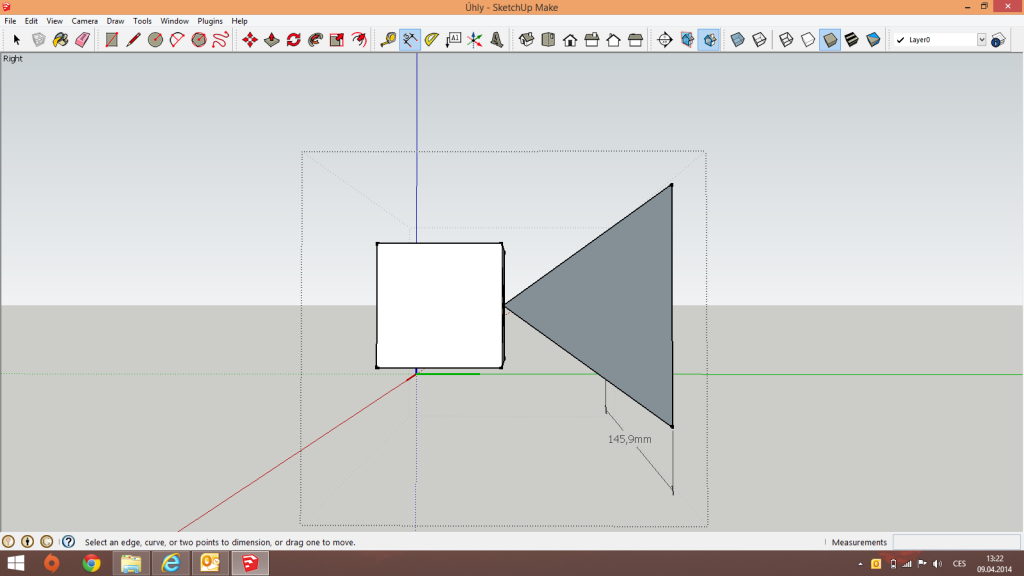Select the Protractor tool
Image resolution: width=1024 pixels, height=576 pixels.
432,40
